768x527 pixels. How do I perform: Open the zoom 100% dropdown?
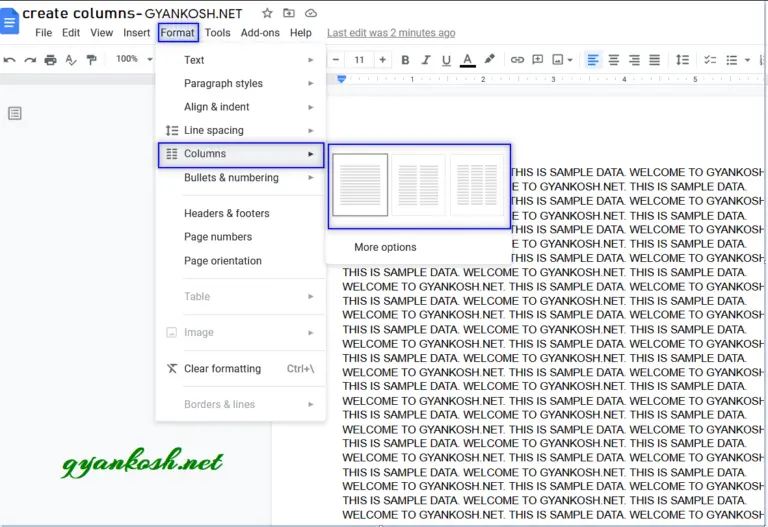pos(134,59)
